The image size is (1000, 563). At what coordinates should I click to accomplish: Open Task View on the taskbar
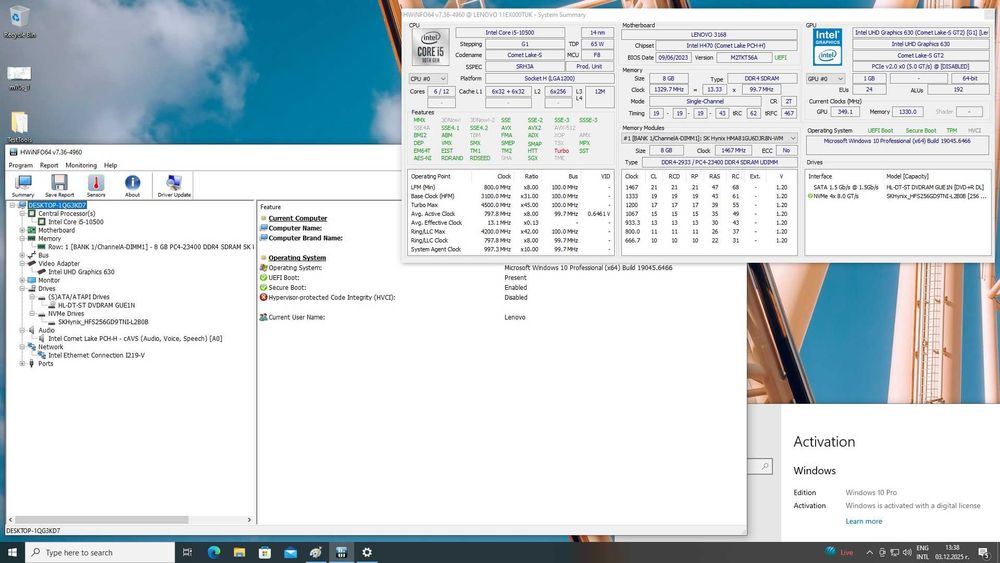(187, 552)
